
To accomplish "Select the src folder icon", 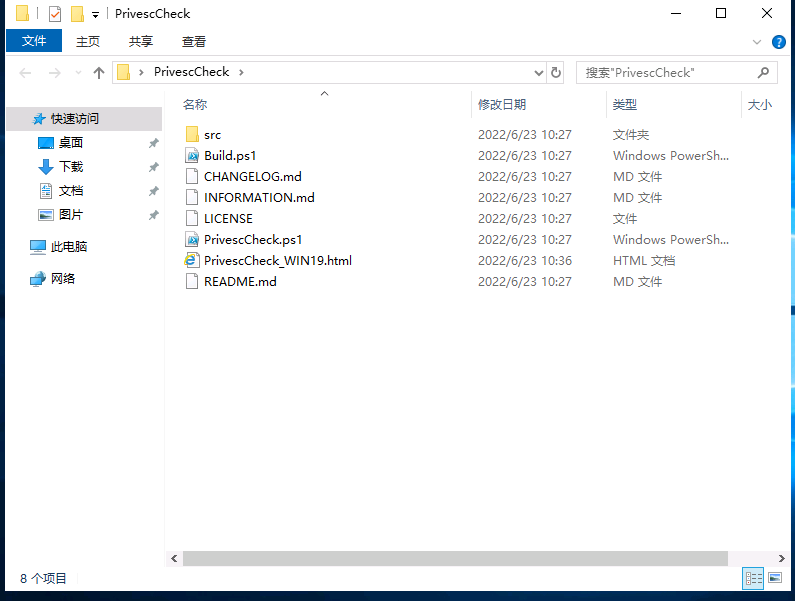I will click(193, 135).
